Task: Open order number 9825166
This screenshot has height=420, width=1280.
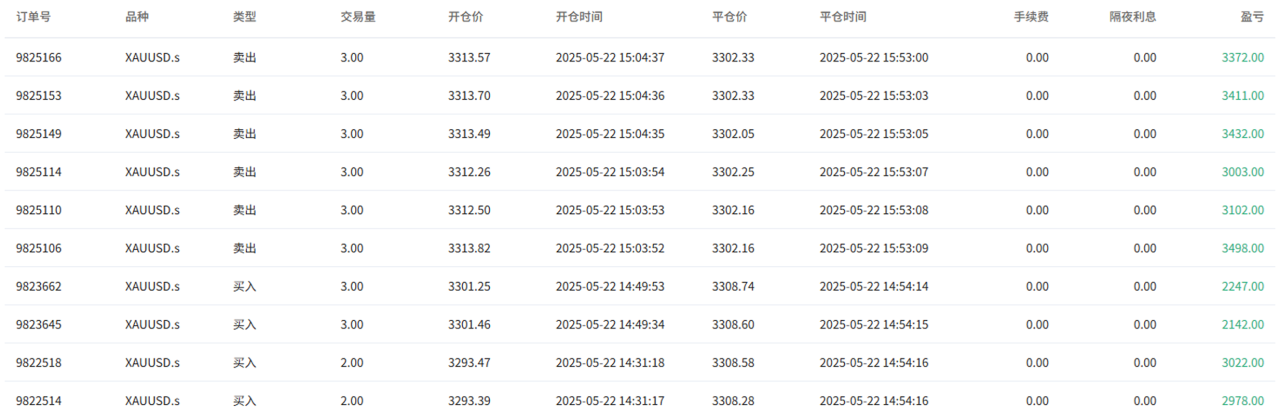Action: click(39, 58)
